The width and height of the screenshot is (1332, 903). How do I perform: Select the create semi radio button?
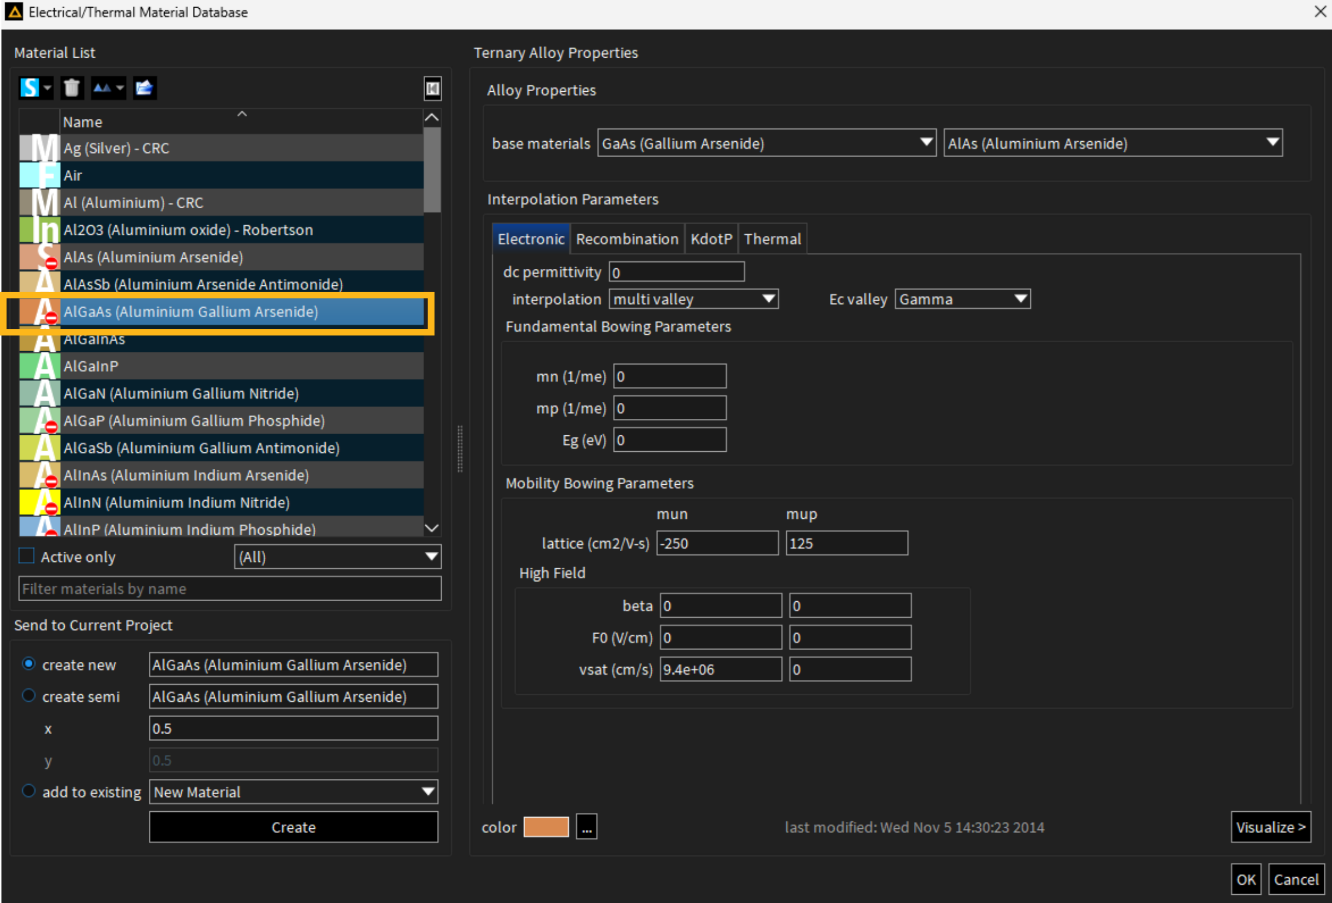29,696
